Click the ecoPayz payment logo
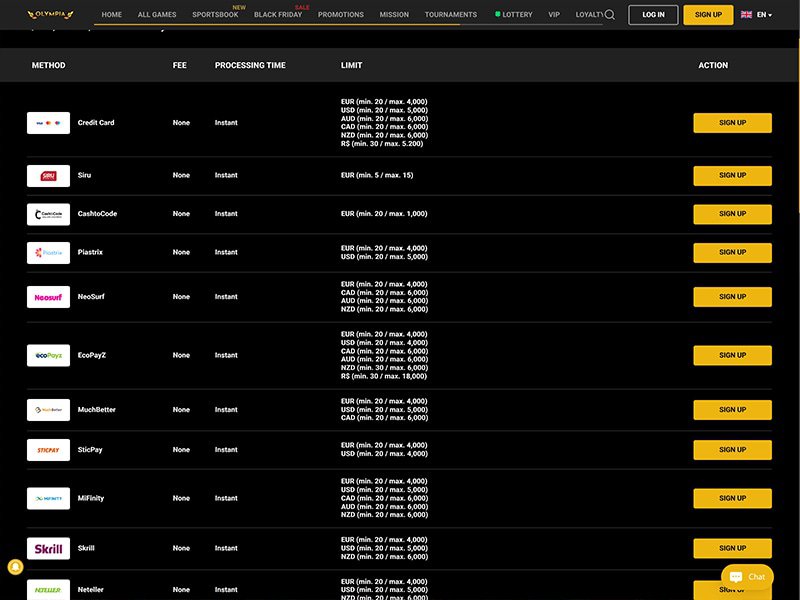The image size is (800, 600). coord(48,356)
